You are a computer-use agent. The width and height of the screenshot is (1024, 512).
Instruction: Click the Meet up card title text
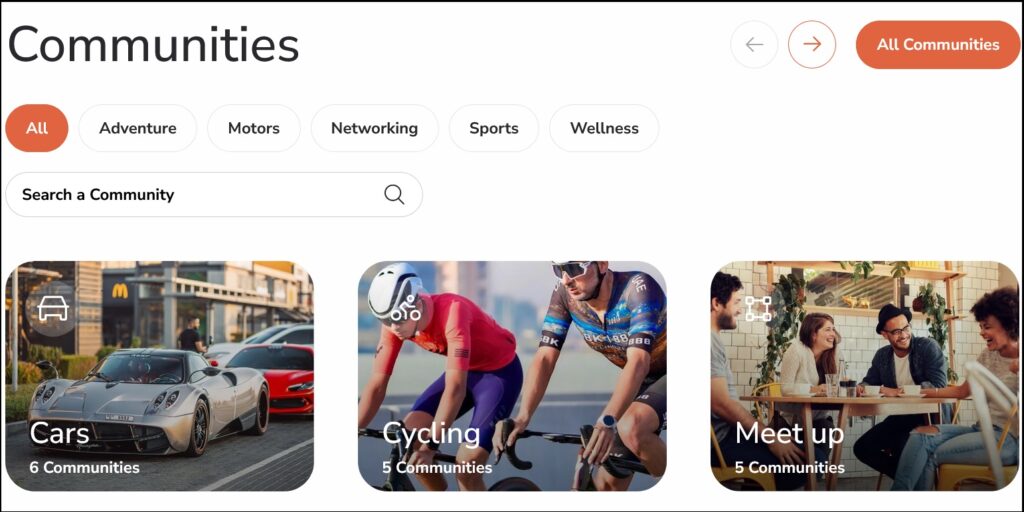[790, 434]
